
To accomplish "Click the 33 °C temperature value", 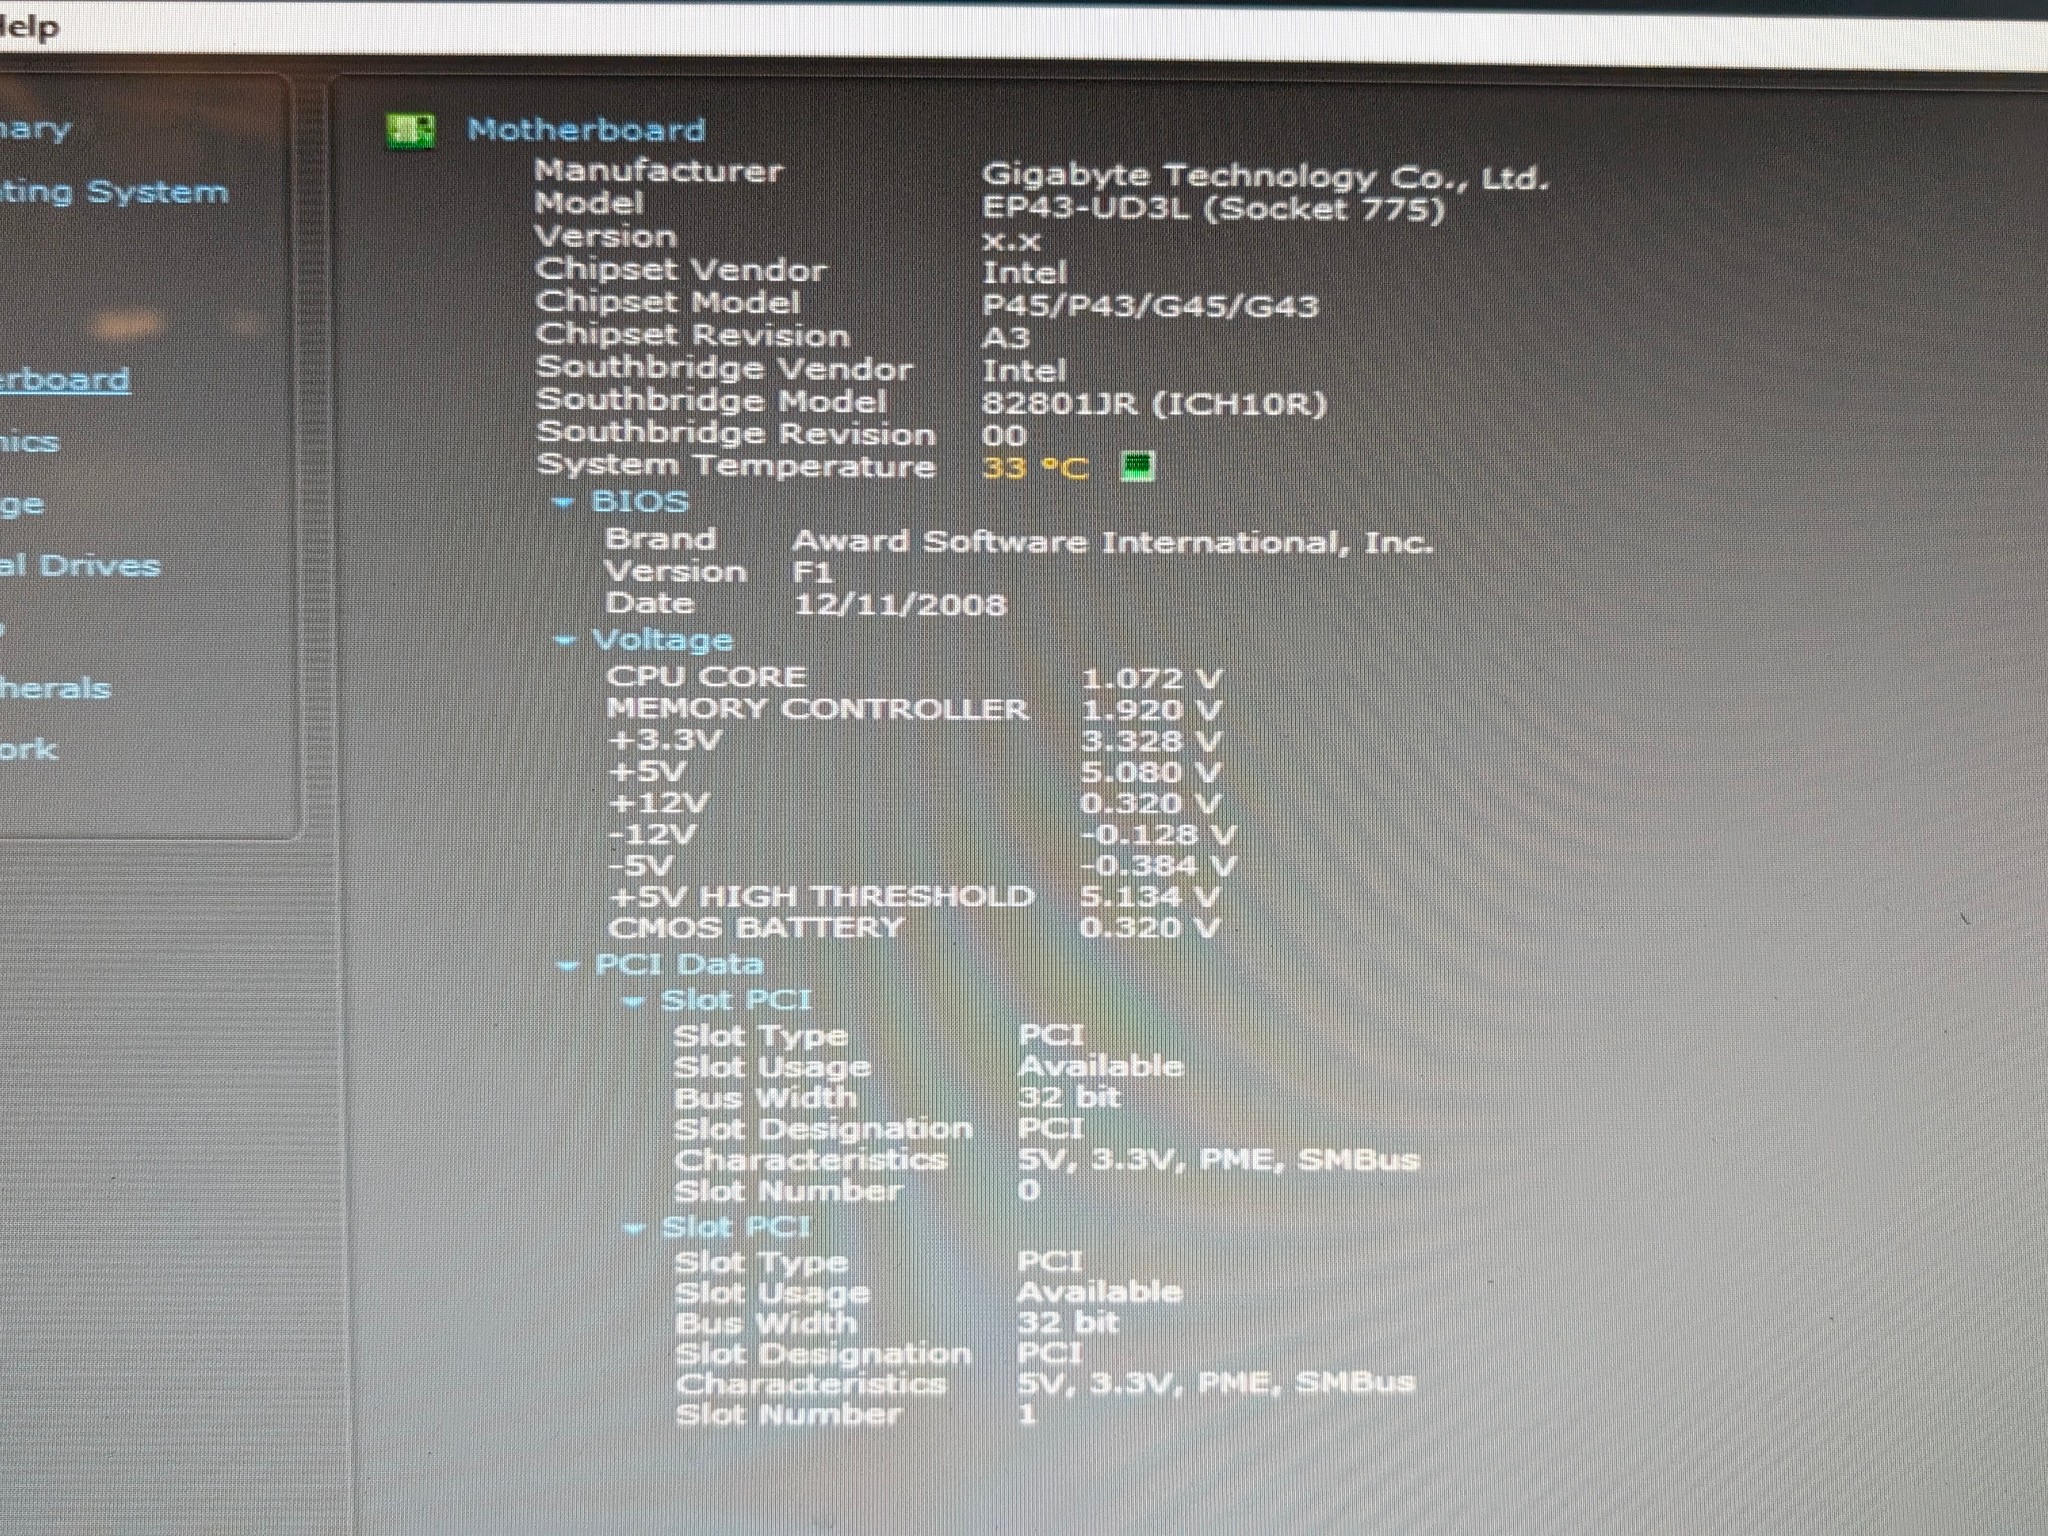I will (x=1035, y=468).
